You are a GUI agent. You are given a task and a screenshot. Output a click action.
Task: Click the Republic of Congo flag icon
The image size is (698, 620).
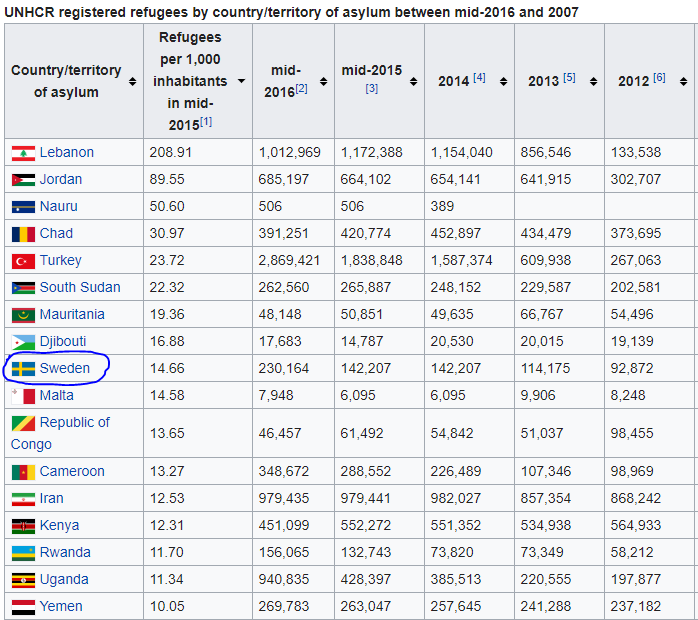[x=23, y=423]
